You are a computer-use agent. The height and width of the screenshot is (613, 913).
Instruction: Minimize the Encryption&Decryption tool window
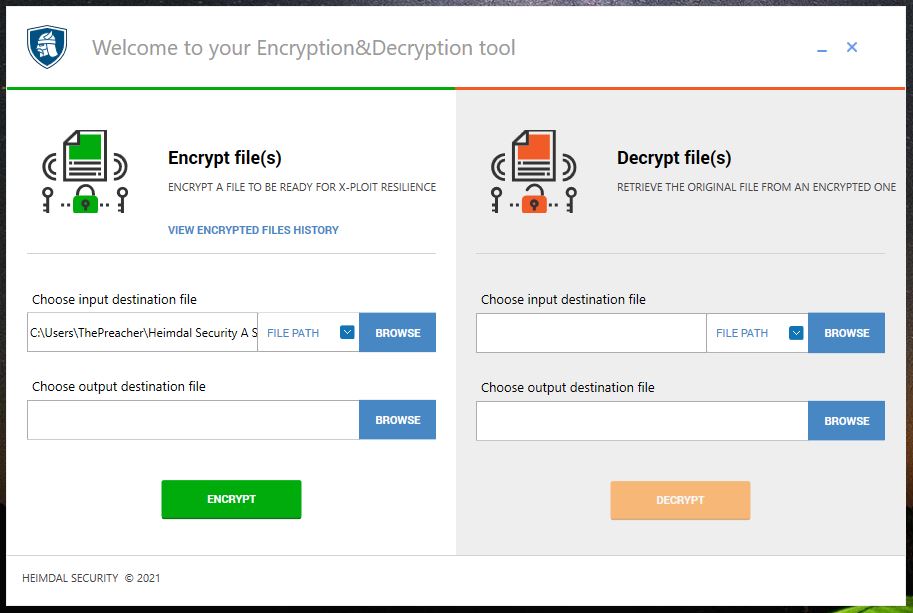tap(822, 50)
